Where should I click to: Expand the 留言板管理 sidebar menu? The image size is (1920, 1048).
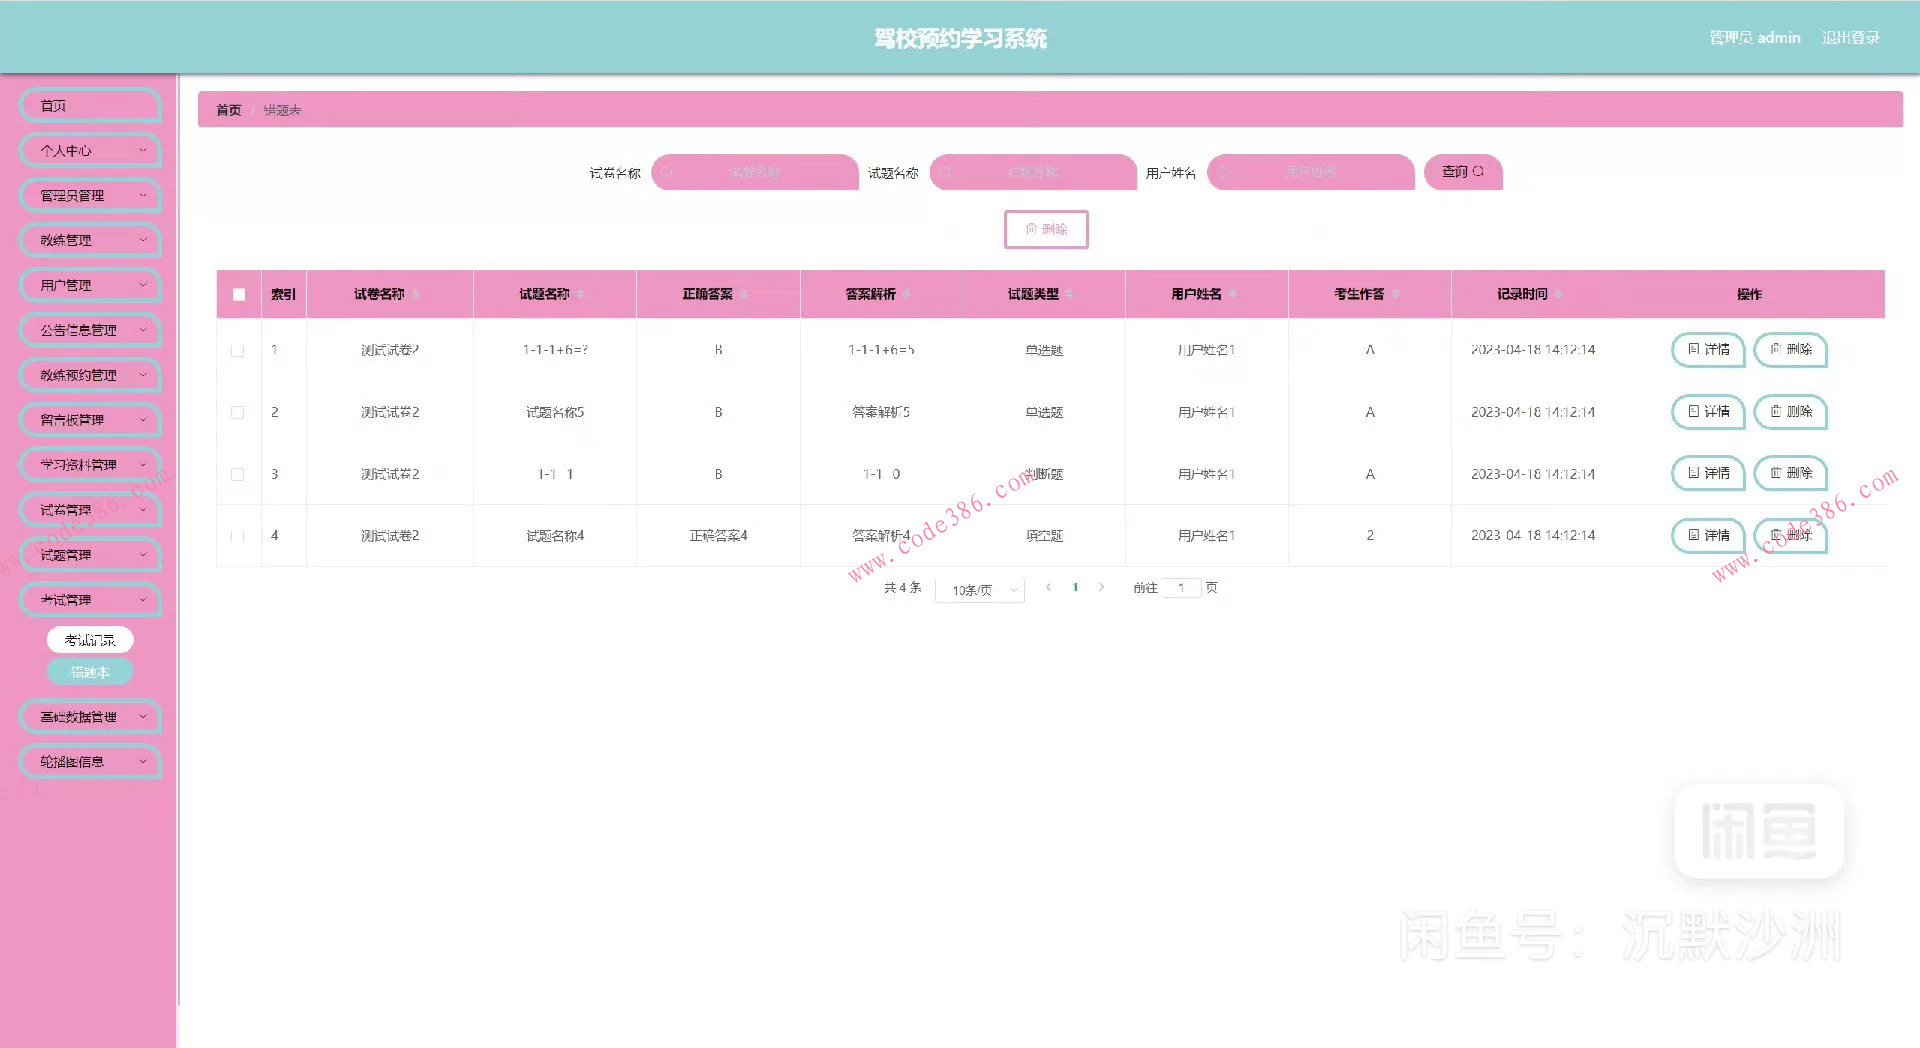pyautogui.click(x=90, y=420)
